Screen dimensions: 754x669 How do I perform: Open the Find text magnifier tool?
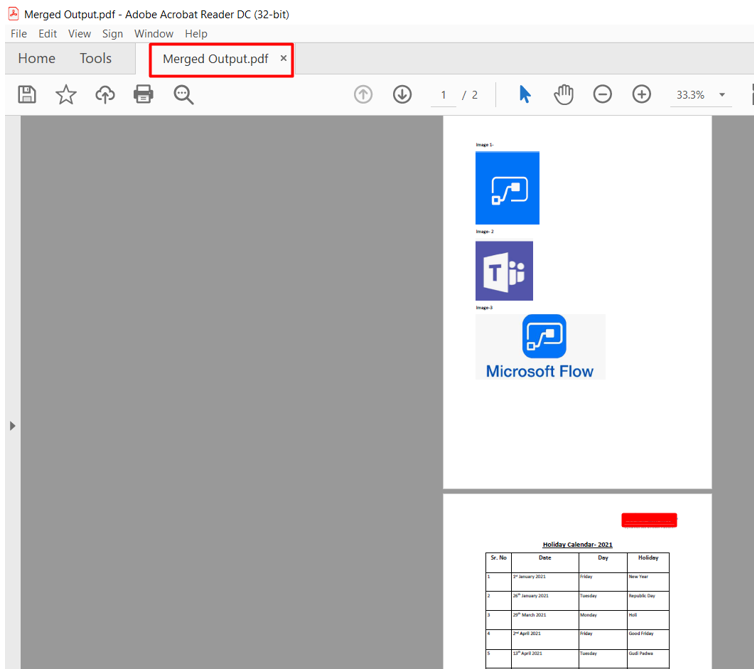pyautogui.click(x=183, y=95)
